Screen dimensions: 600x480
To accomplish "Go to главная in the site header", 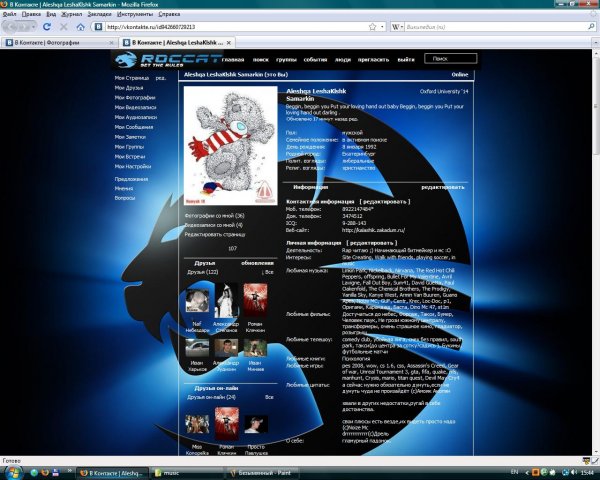I will 233,59.
